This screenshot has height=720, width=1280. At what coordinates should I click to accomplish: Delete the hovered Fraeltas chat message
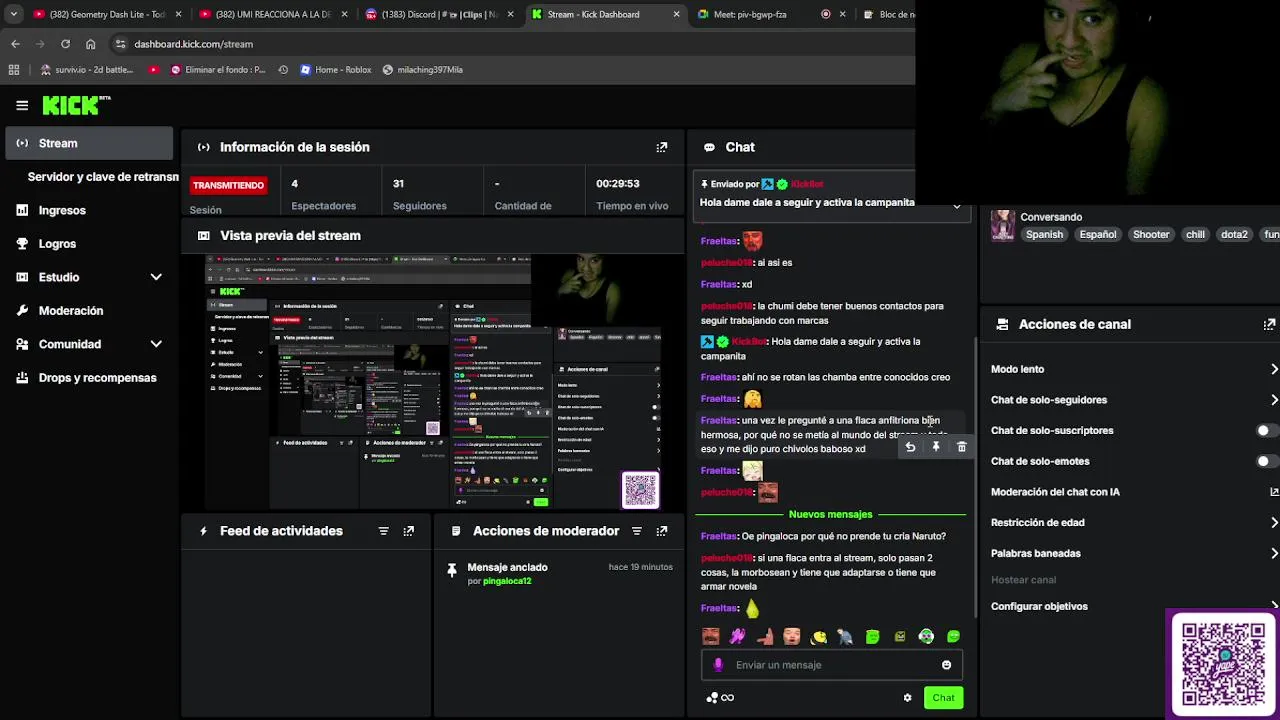(962, 447)
